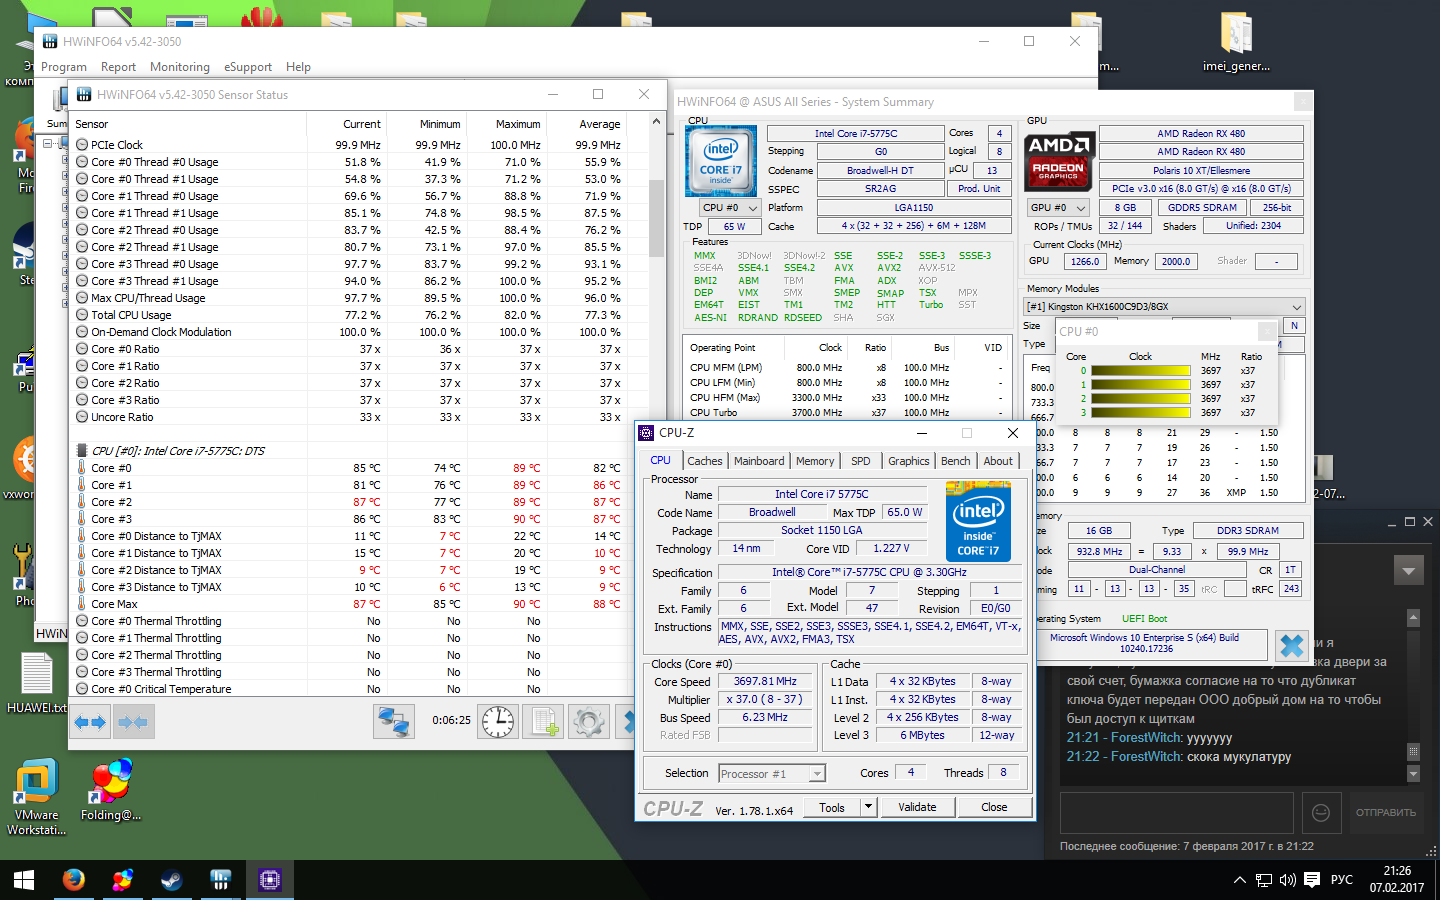This screenshot has width=1440, height=900.
Task: Click the Validate button in CPU-Z
Action: 917,807
